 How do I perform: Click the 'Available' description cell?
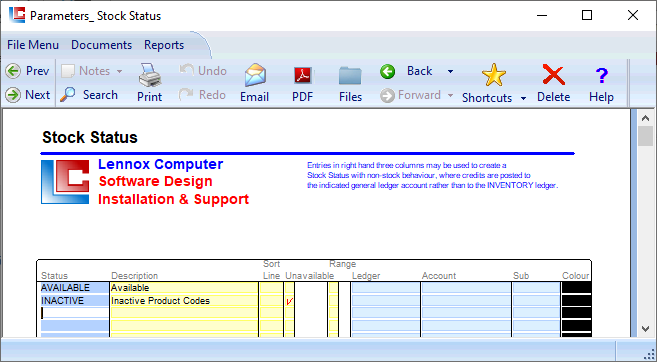(x=184, y=288)
